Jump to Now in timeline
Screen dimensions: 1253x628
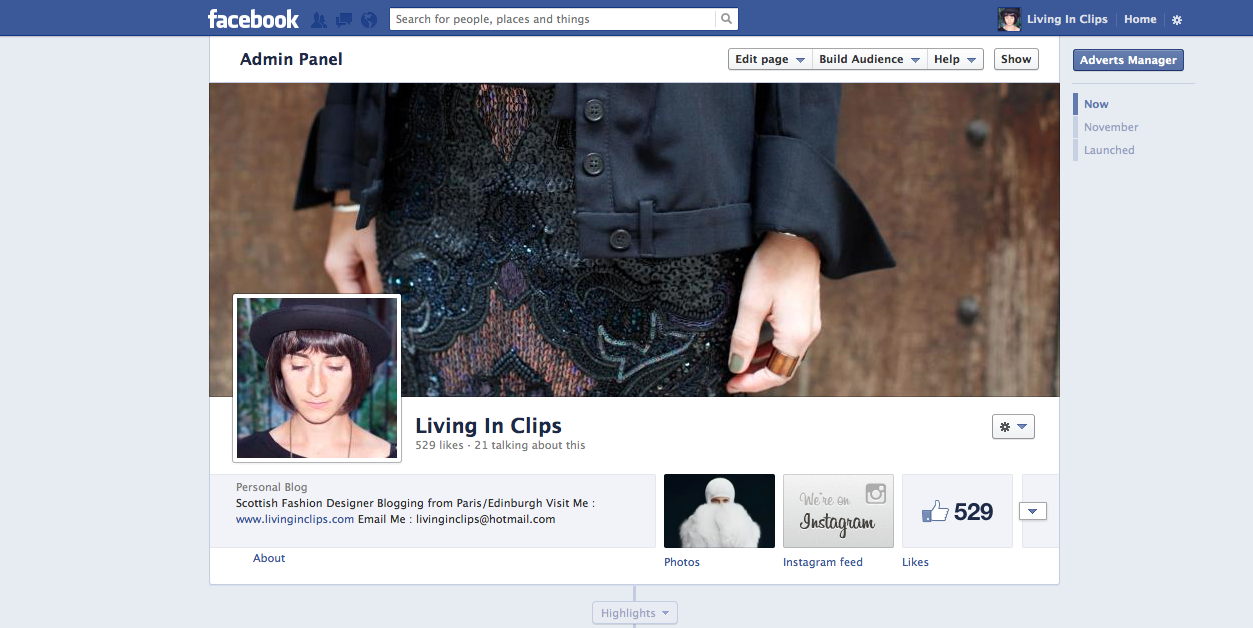click(x=1096, y=104)
